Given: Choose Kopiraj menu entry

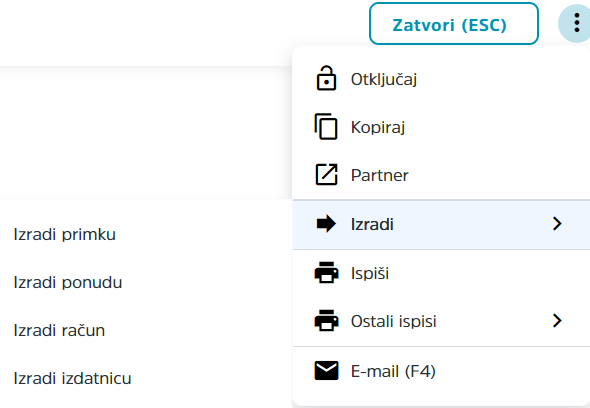Looking at the screenshot, I should [x=441, y=127].
